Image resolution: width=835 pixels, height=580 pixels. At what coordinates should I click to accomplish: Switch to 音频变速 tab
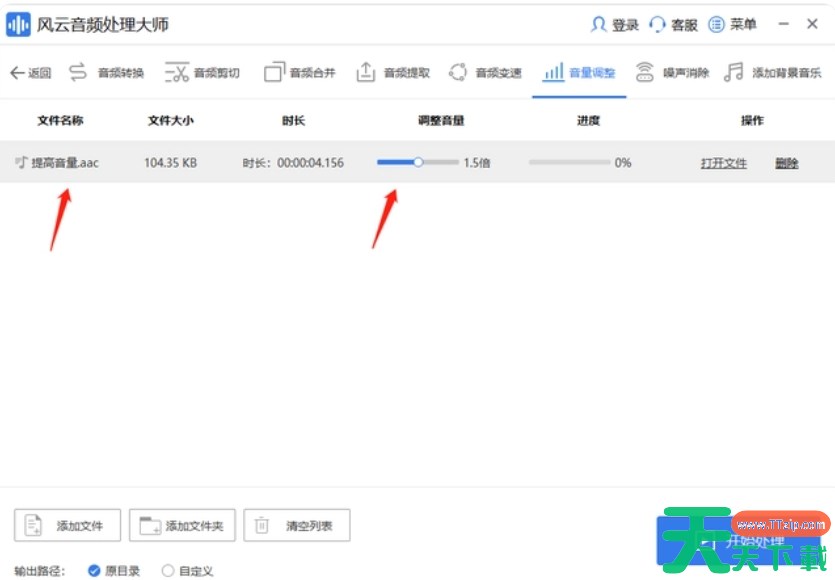(485, 72)
